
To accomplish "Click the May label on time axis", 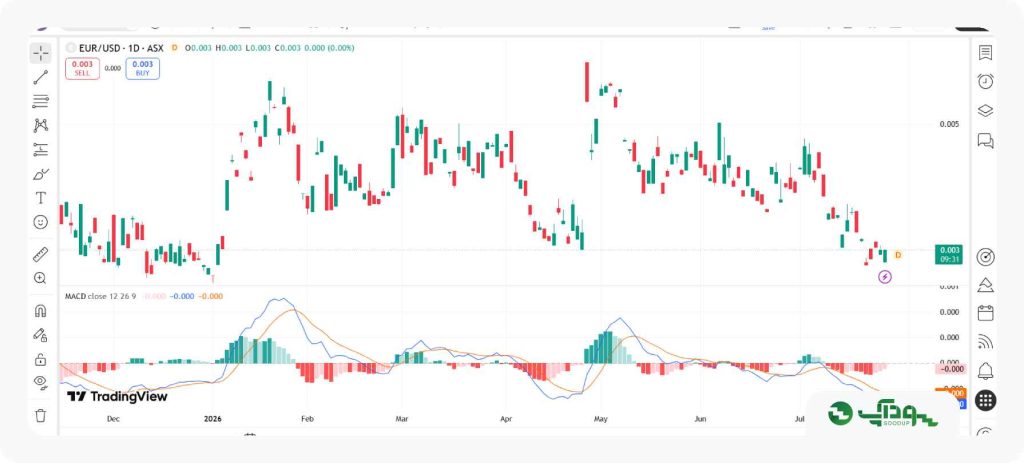I will click(x=601, y=418).
